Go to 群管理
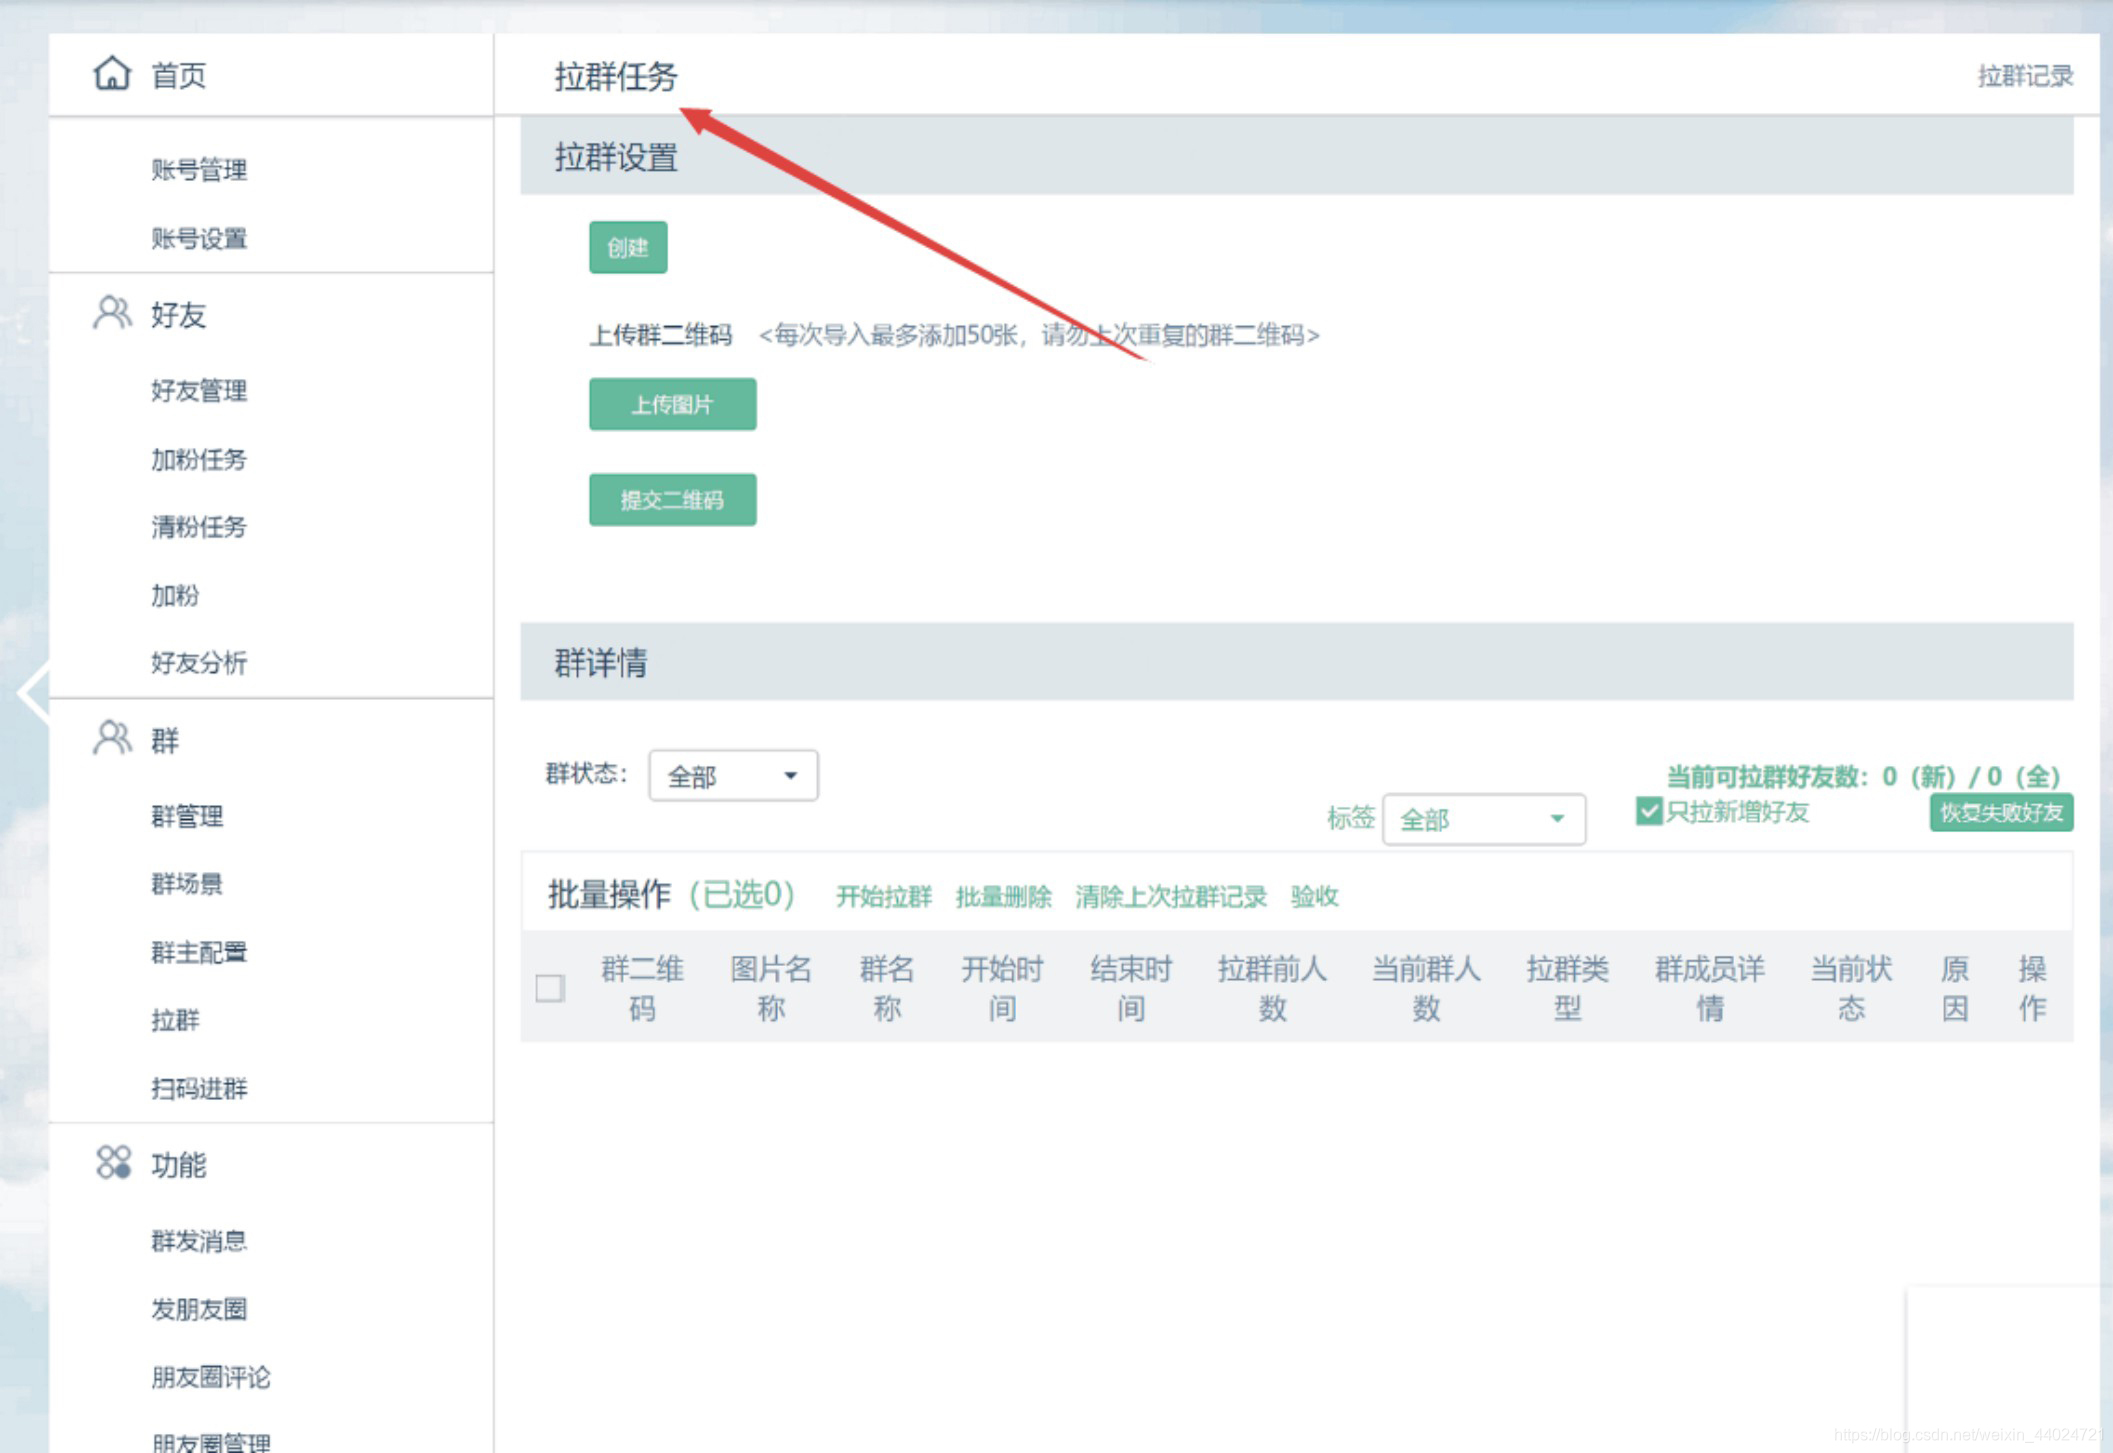The image size is (2113, 1453). (187, 816)
